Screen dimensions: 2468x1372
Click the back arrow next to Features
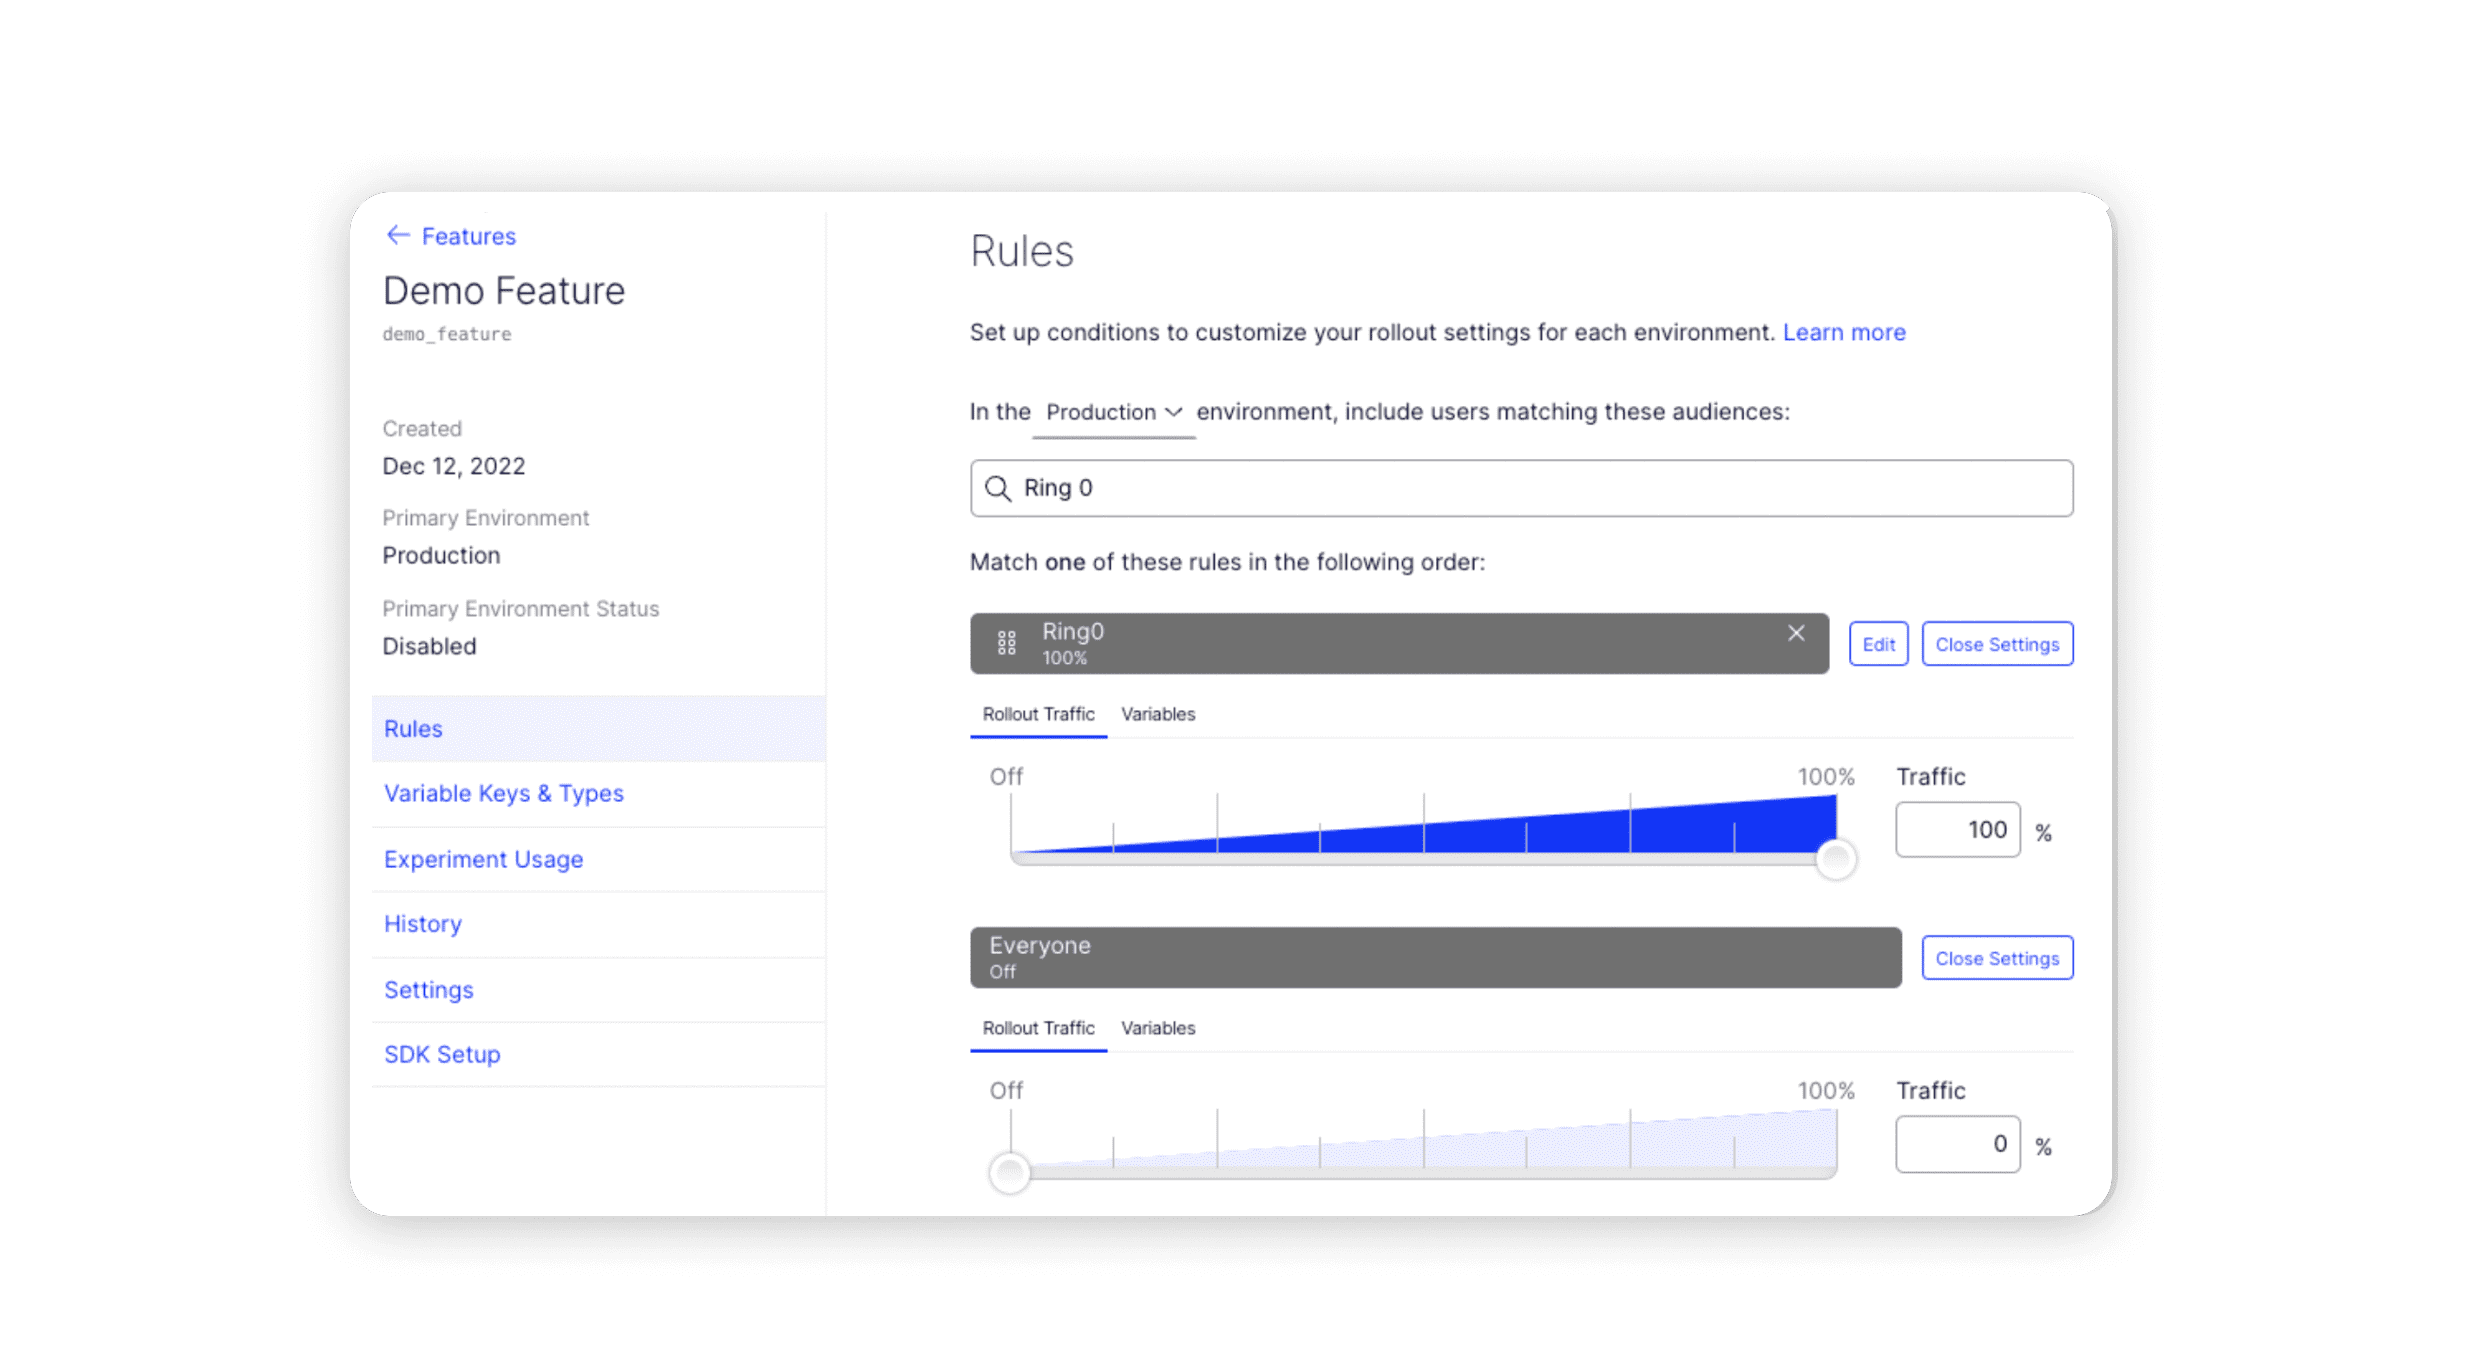coord(398,235)
